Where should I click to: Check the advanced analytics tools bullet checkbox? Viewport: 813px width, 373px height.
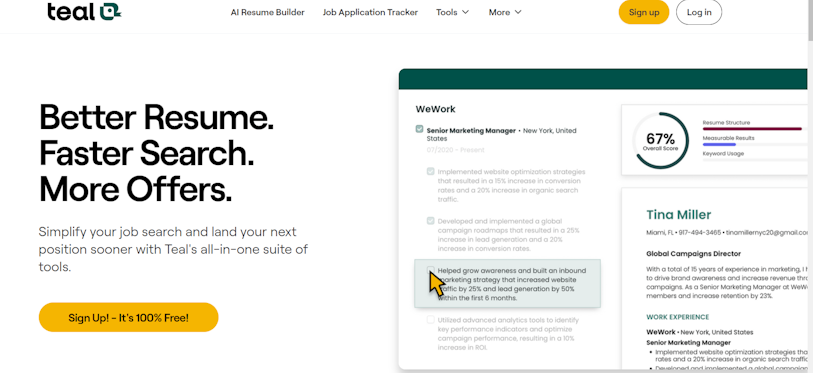[430, 320]
